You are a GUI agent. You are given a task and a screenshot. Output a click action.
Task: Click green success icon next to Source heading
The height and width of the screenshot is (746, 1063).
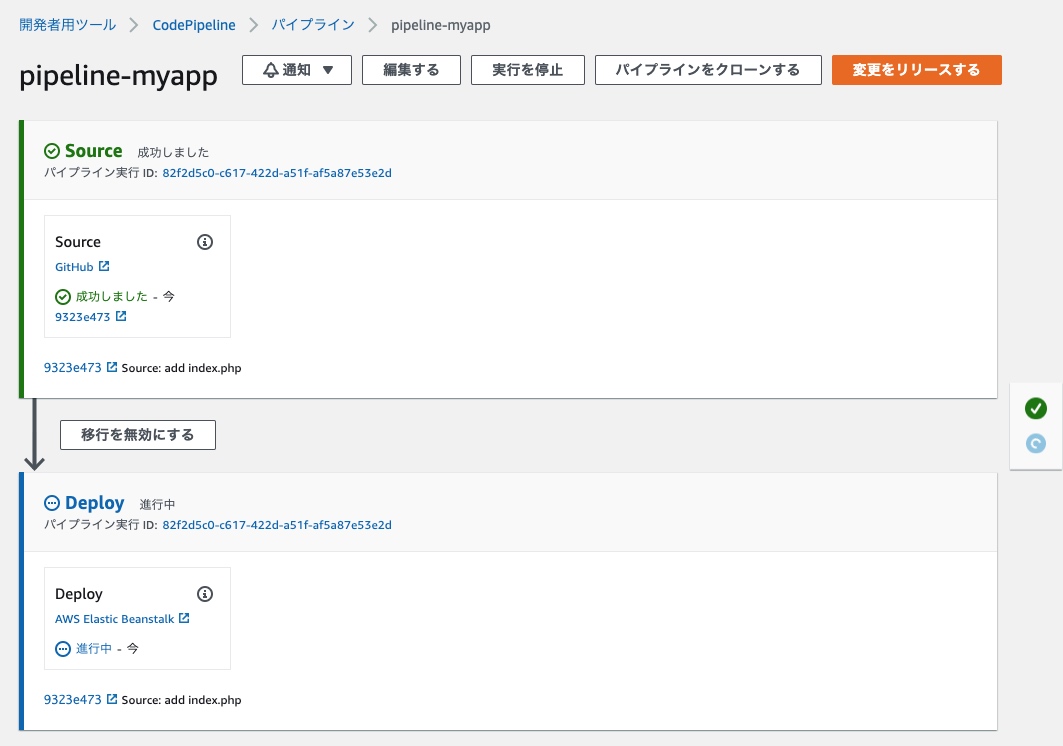[x=52, y=151]
